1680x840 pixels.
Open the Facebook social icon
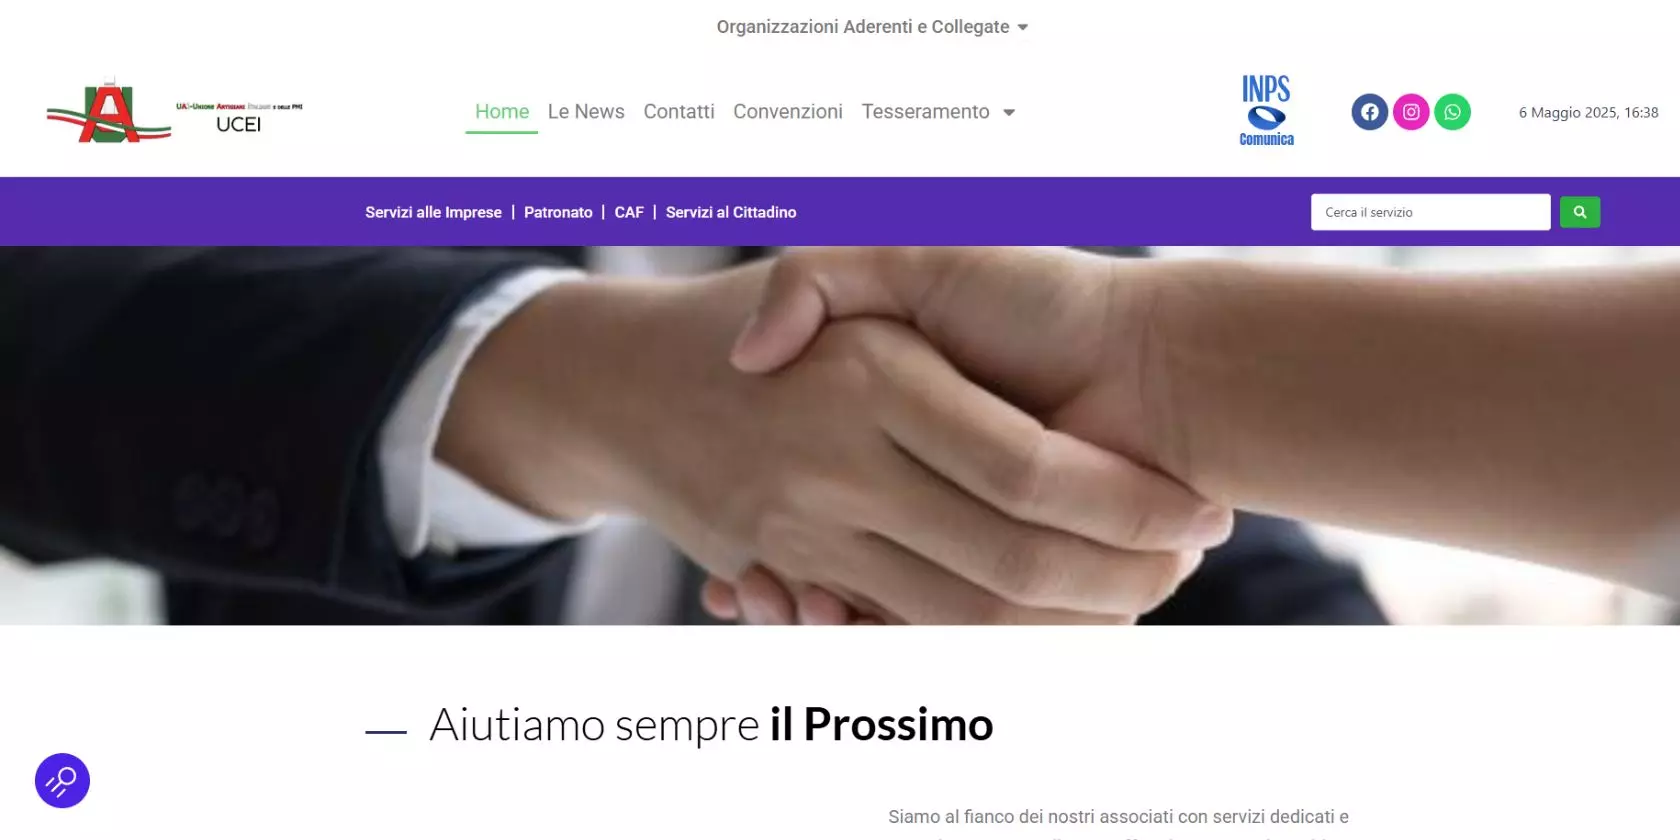(x=1370, y=112)
